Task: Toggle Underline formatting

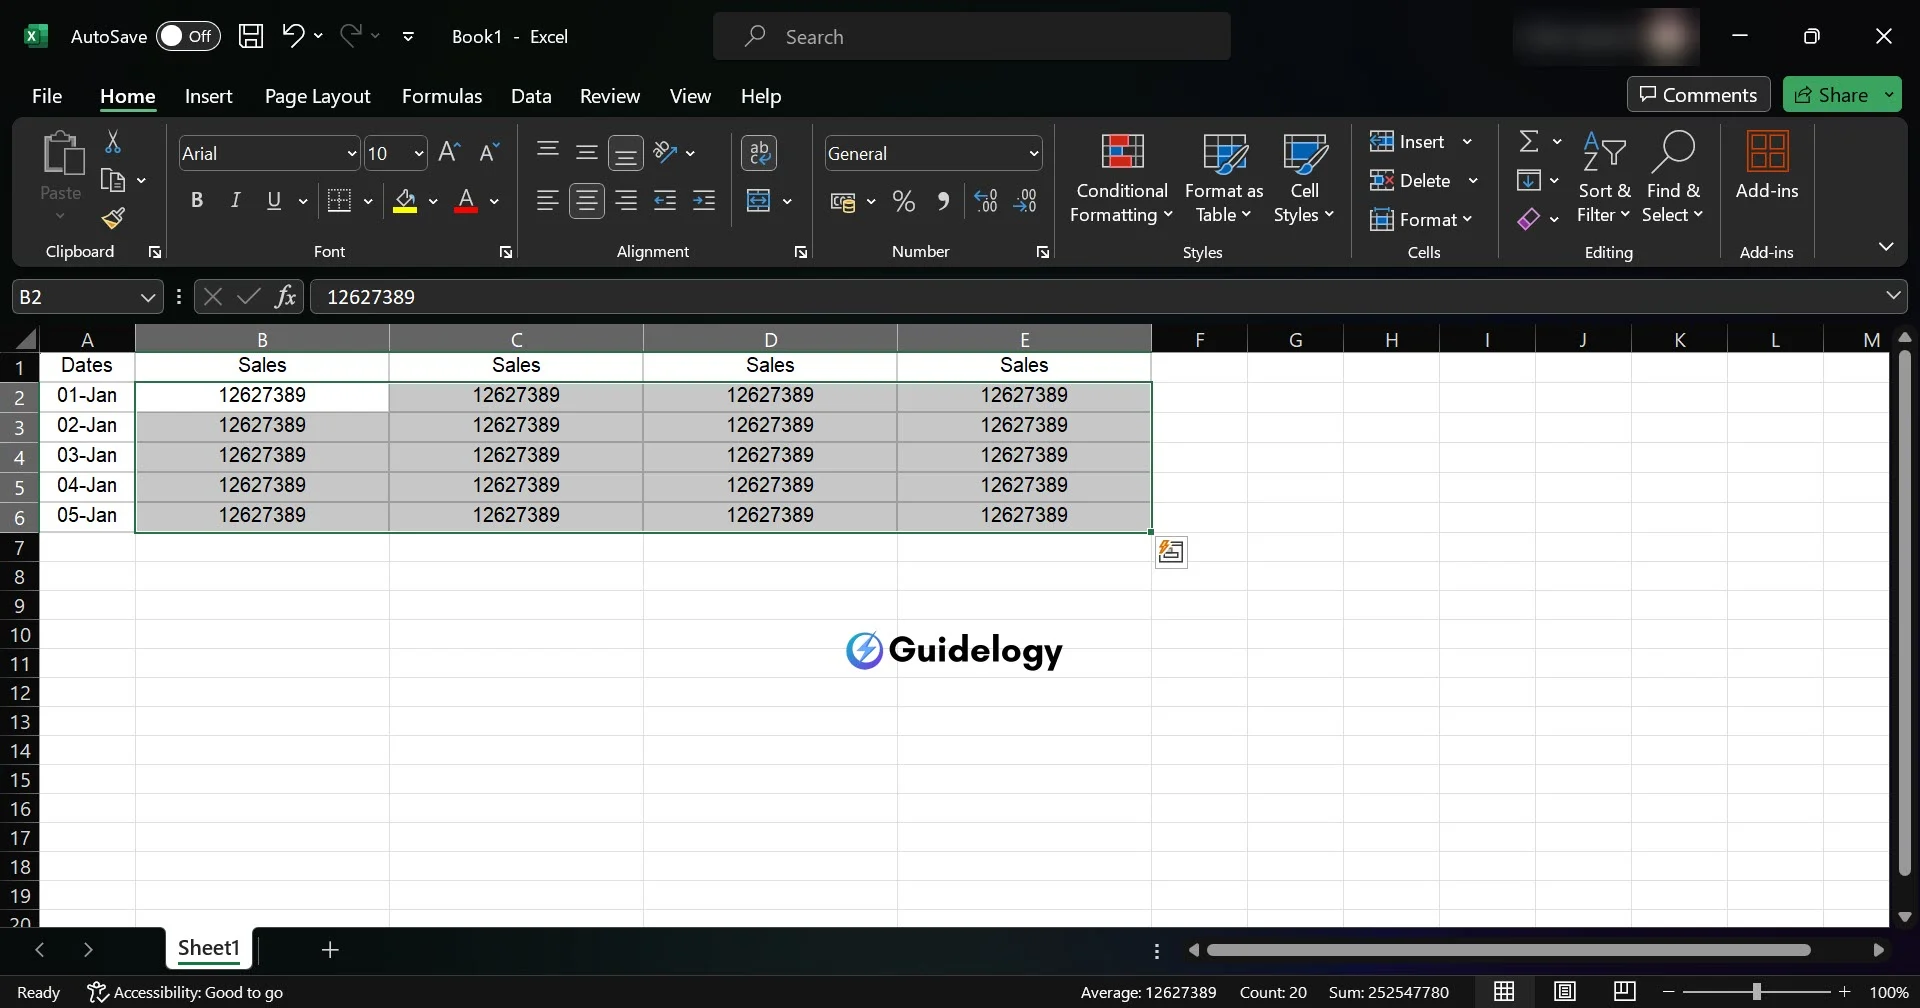Action: coord(274,201)
